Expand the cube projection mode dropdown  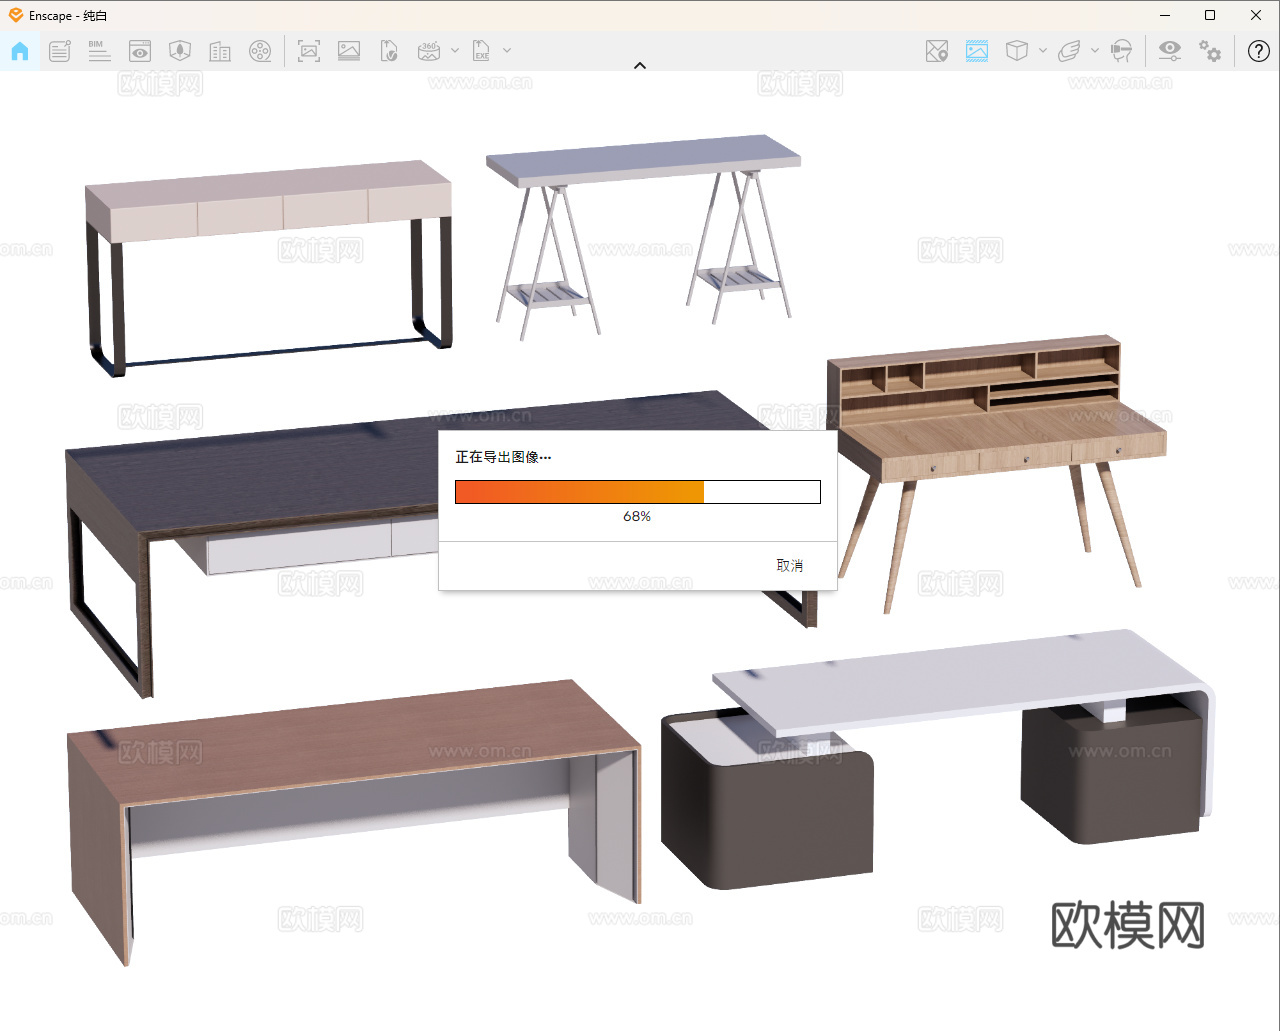[x=1043, y=51]
